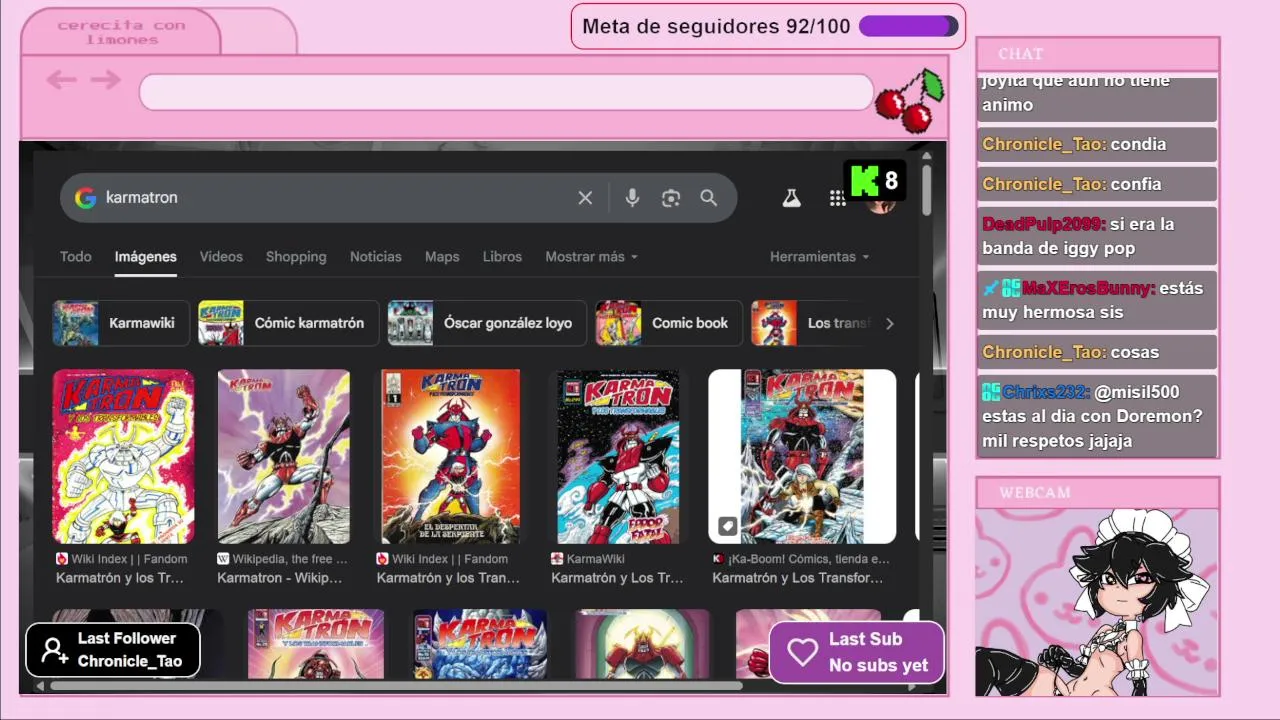This screenshot has height=720, width=1280.
Task: Click the CHAT panel header
Action: tap(1097, 54)
